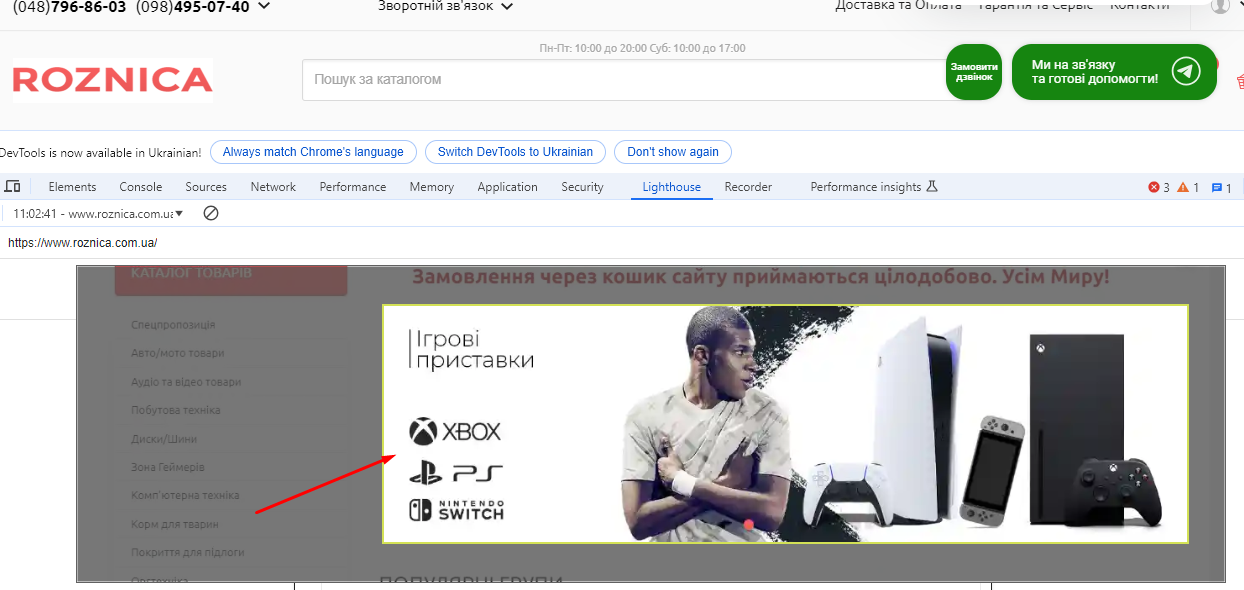Open the blue issues count indicator

click(1221, 187)
